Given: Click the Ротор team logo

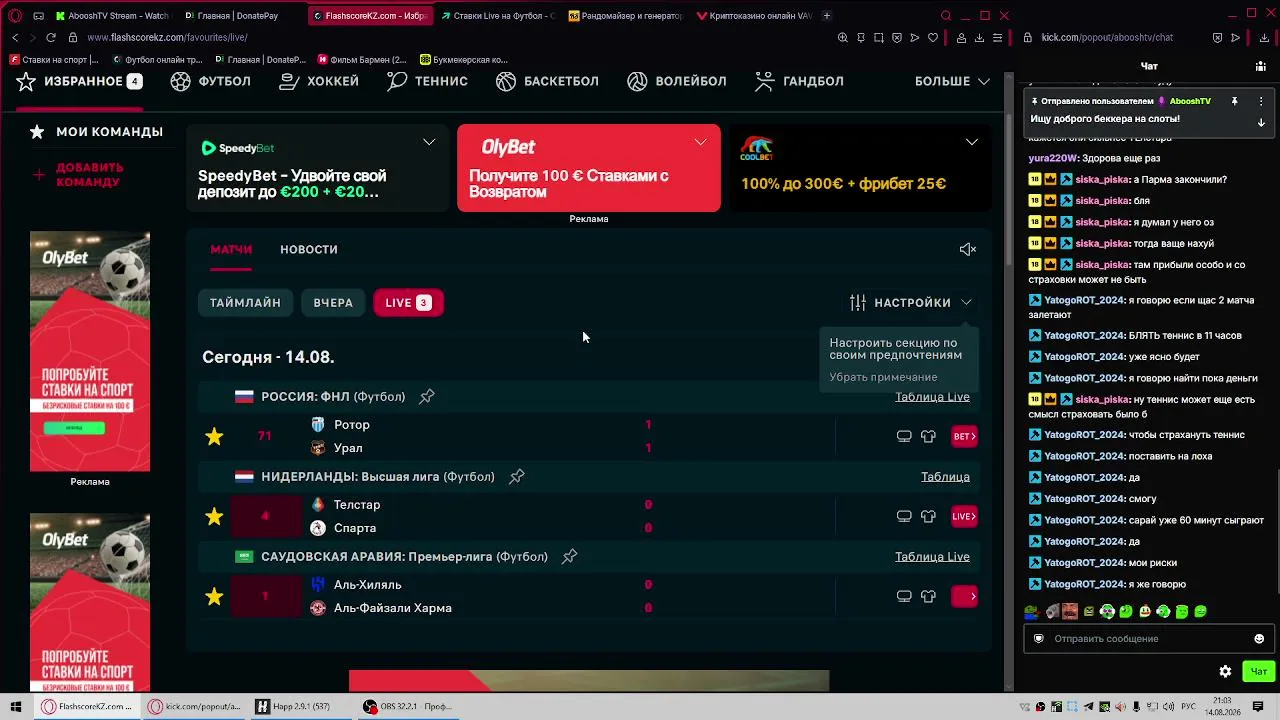Looking at the screenshot, I should point(318,425).
